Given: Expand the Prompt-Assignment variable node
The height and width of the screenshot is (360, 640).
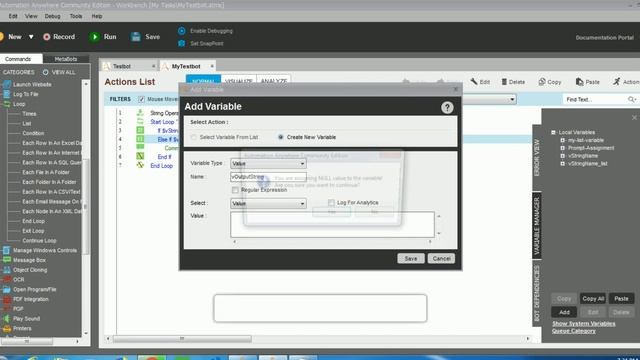Looking at the screenshot, I should (x=563, y=148).
